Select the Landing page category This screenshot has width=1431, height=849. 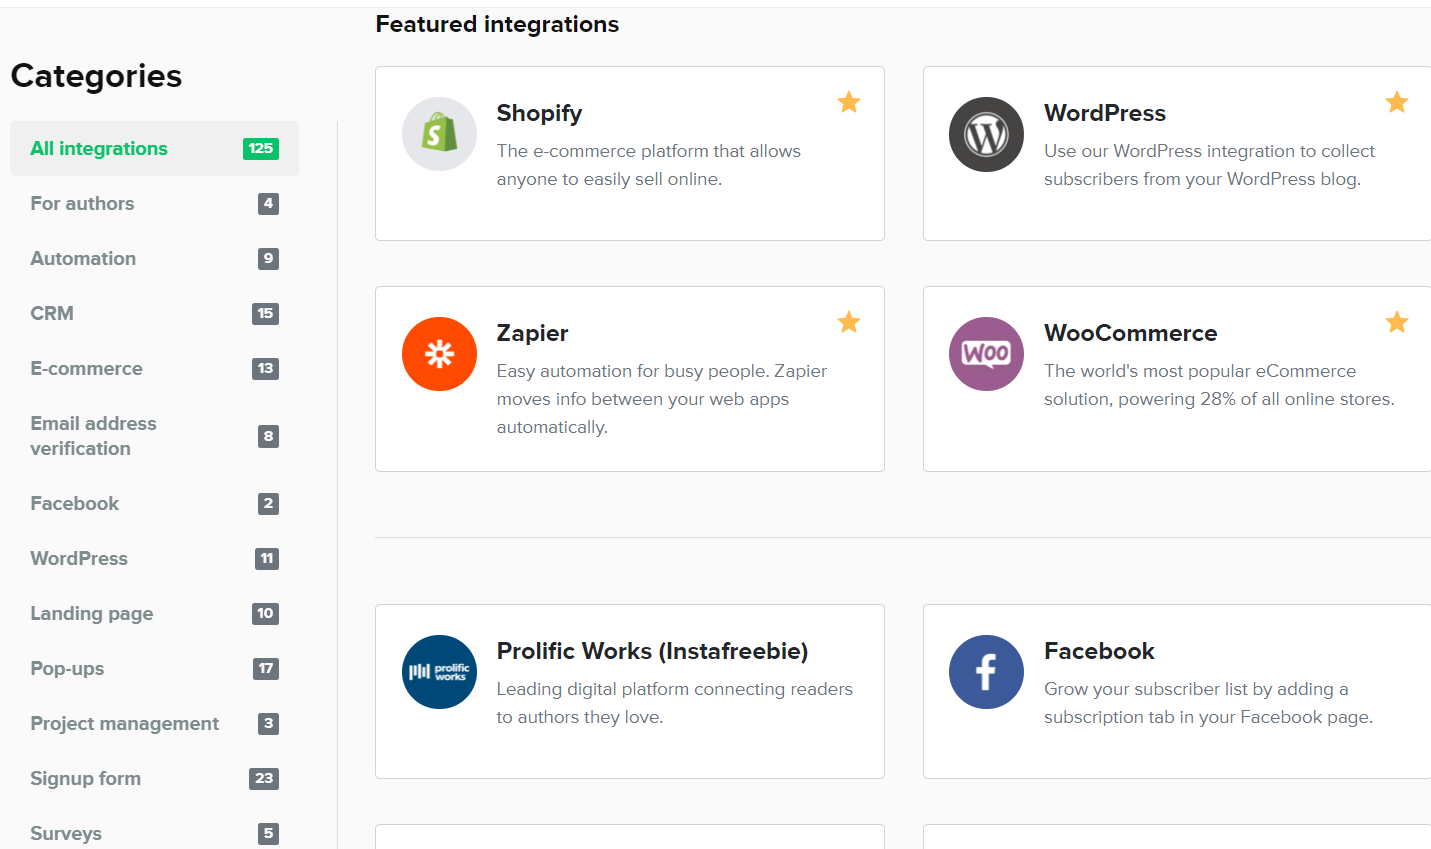[154, 613]
